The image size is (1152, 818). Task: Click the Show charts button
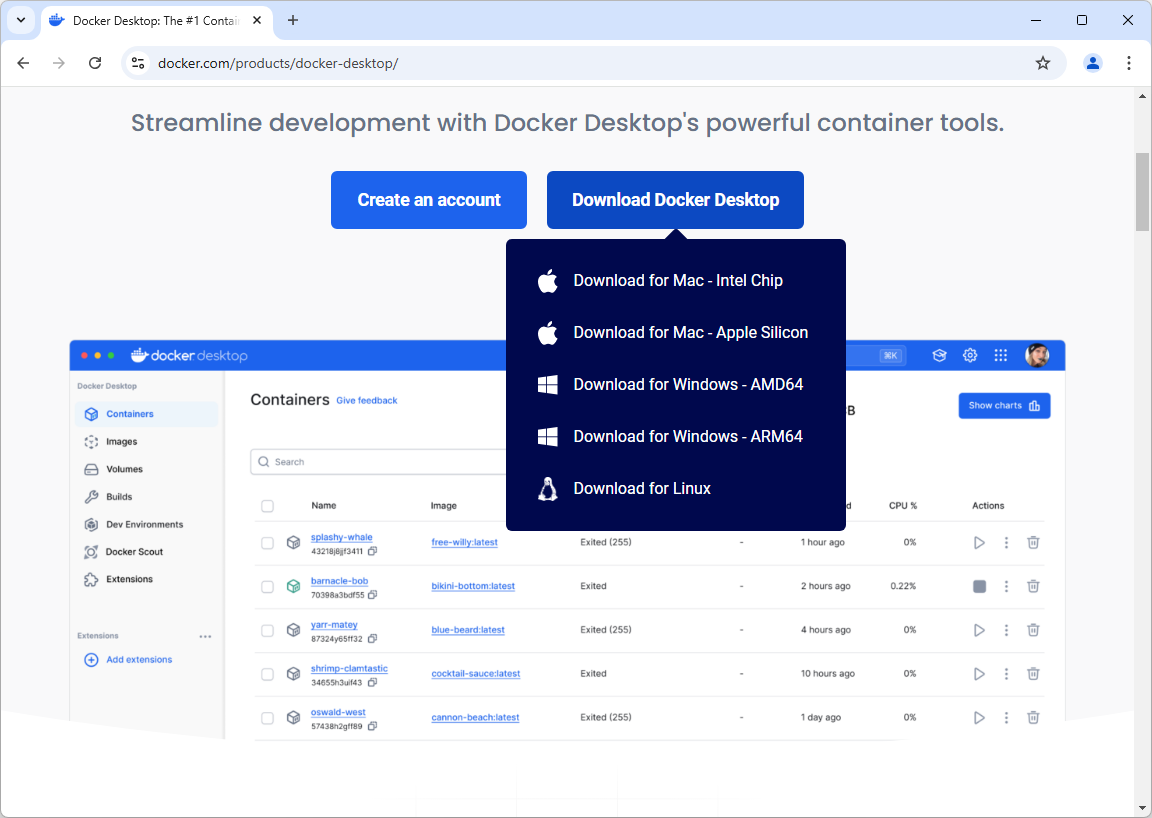tap(1004, 406)
